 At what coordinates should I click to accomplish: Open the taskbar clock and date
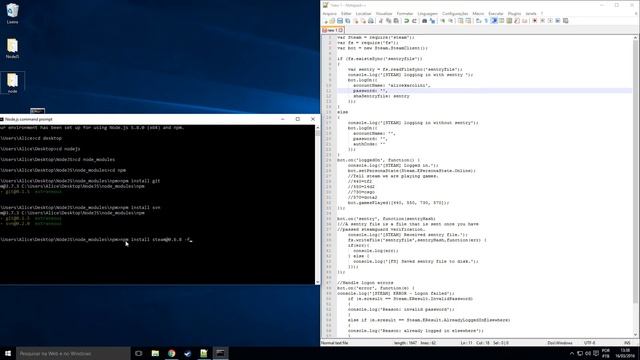point(625,353)
